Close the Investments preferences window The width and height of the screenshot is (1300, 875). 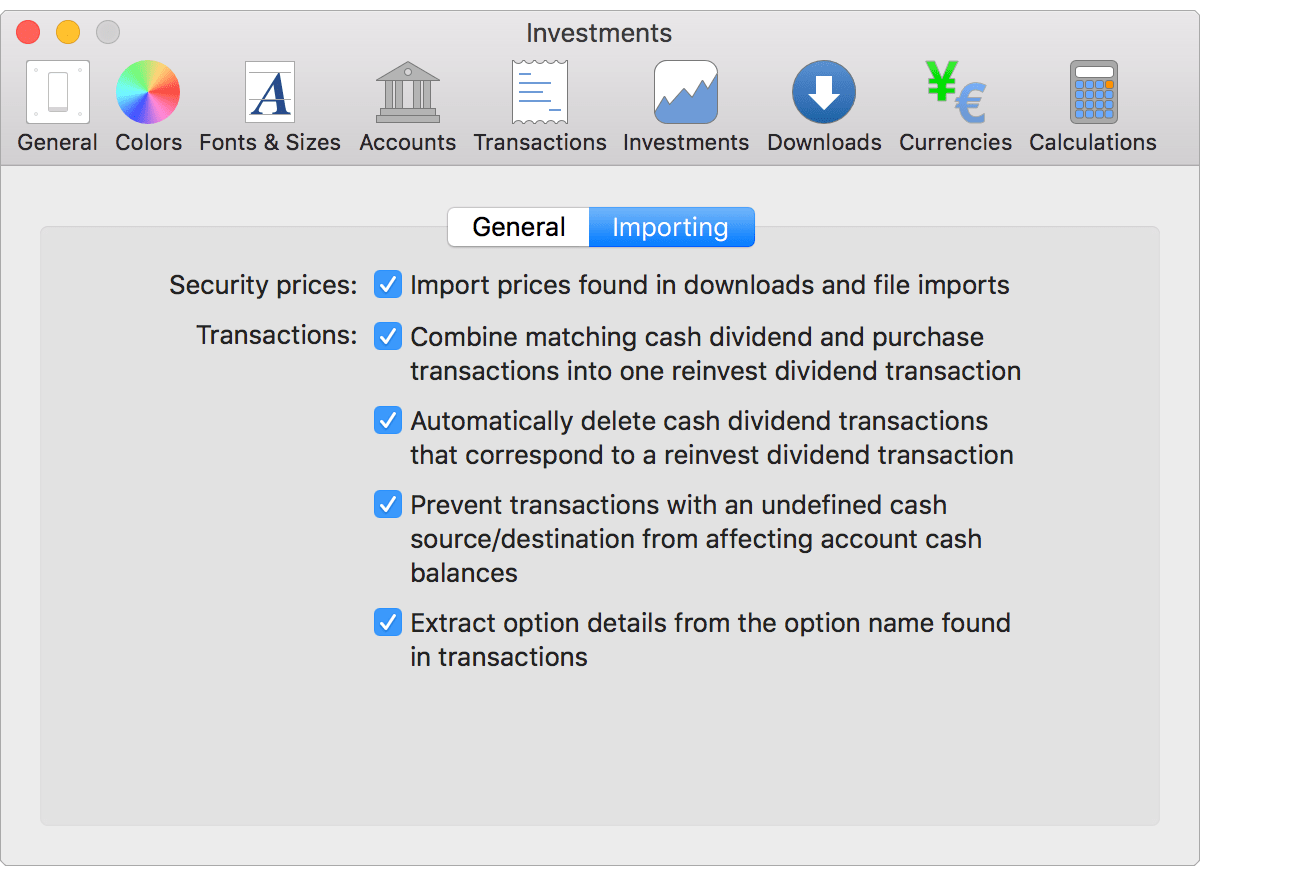[x=27, y=31]
